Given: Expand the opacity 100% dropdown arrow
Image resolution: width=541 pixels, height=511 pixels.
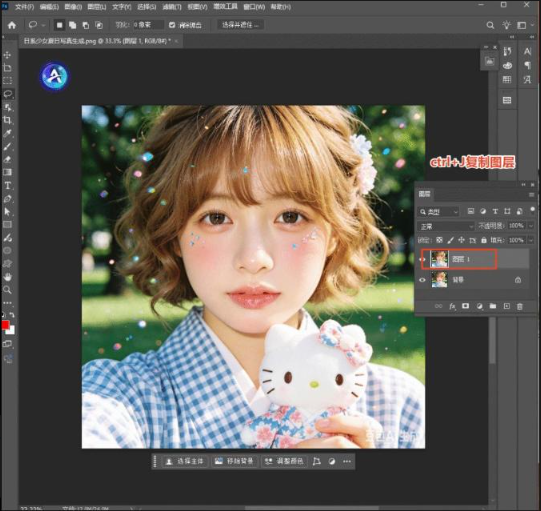Looking at the screenshot, I should (x=531, y=226).
